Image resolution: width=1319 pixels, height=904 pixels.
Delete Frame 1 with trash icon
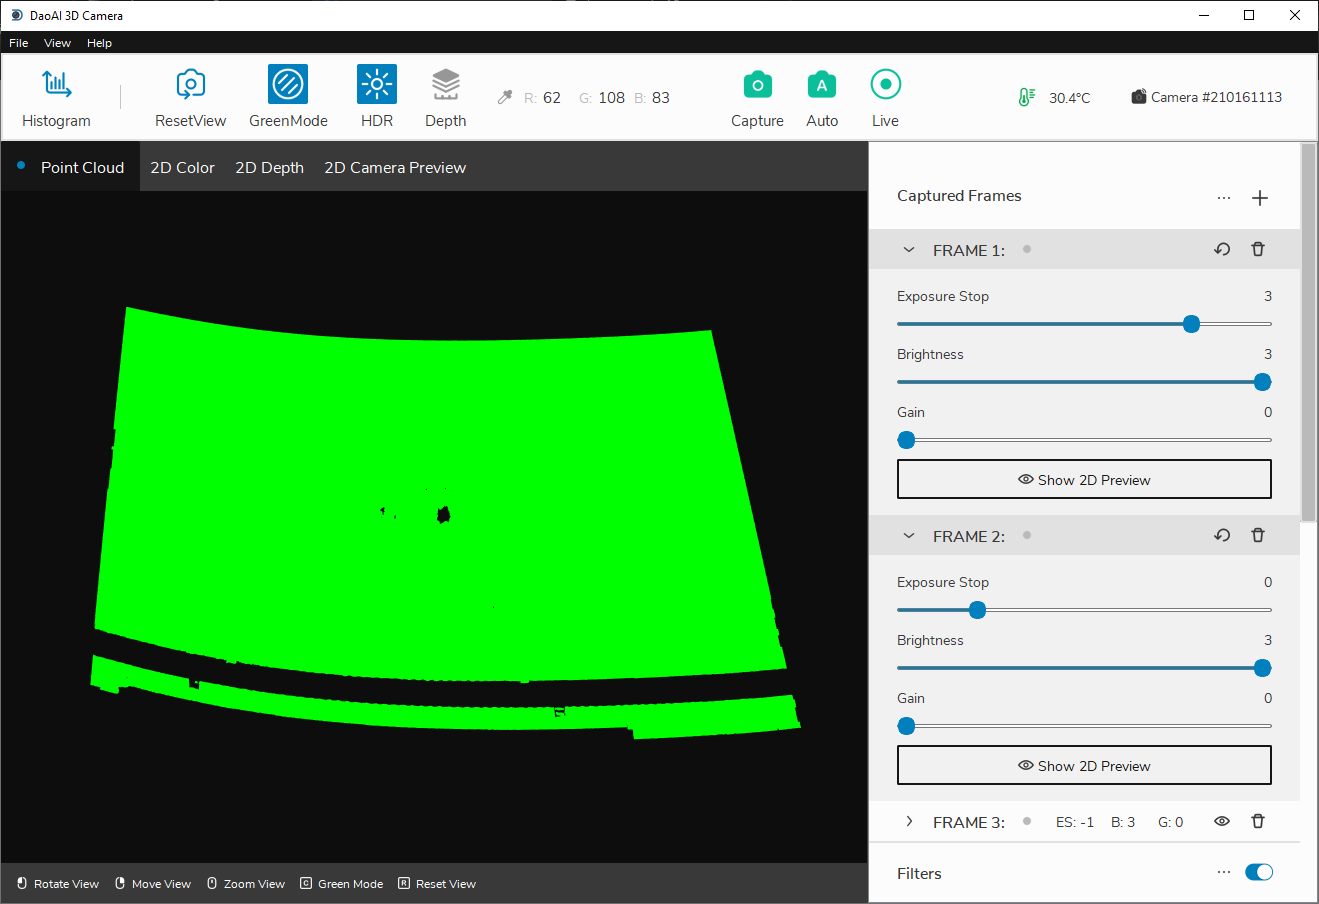pyautogui.click(x=1258, y=250)
